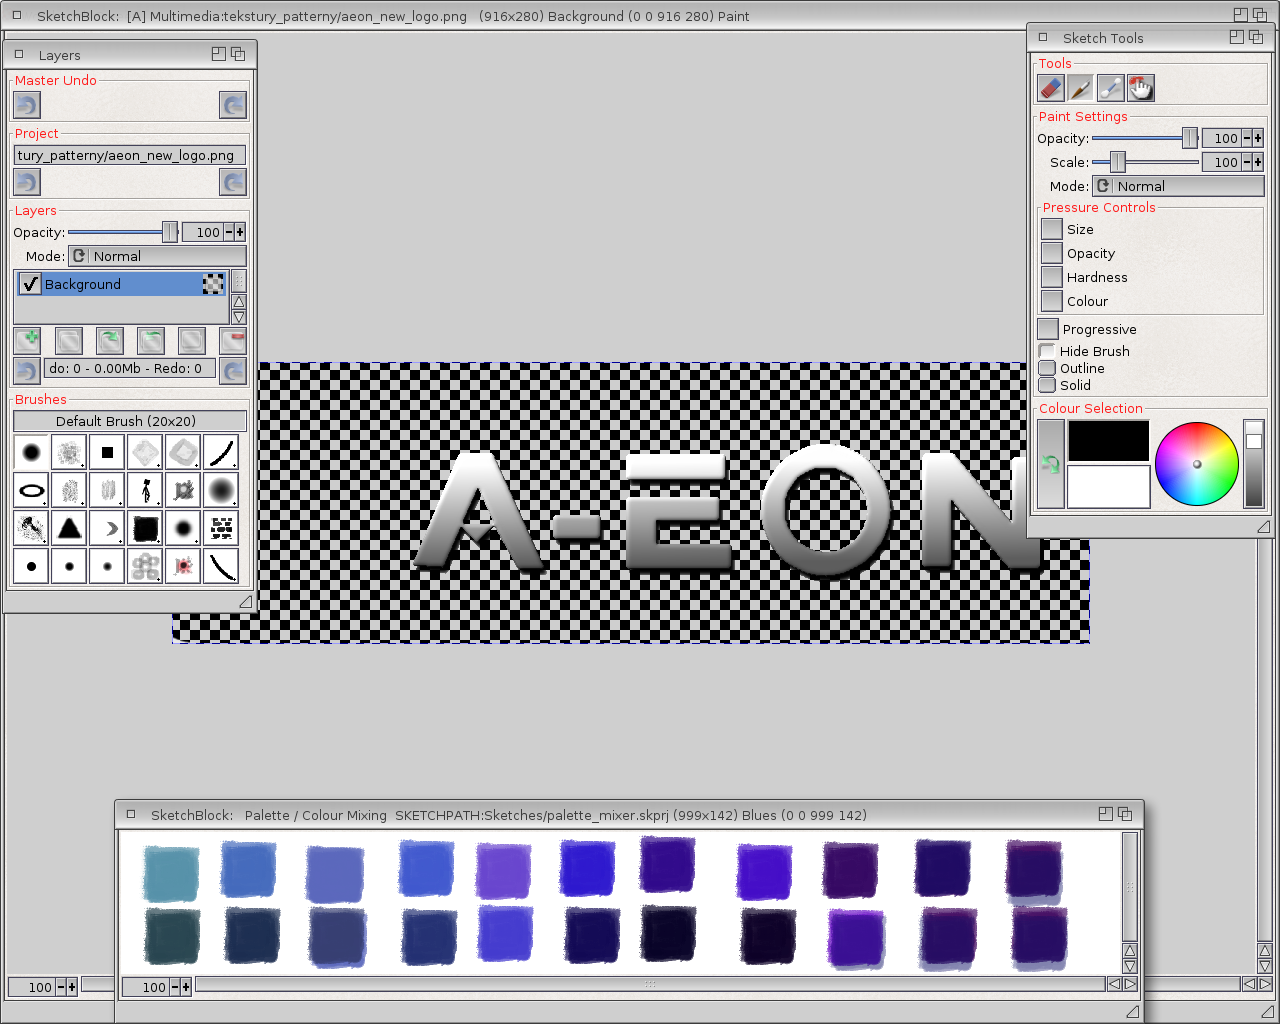Screen dimensions: 1280x1024
Task: Click layer list scroll down arrow
Action: (x=239, y=317)
